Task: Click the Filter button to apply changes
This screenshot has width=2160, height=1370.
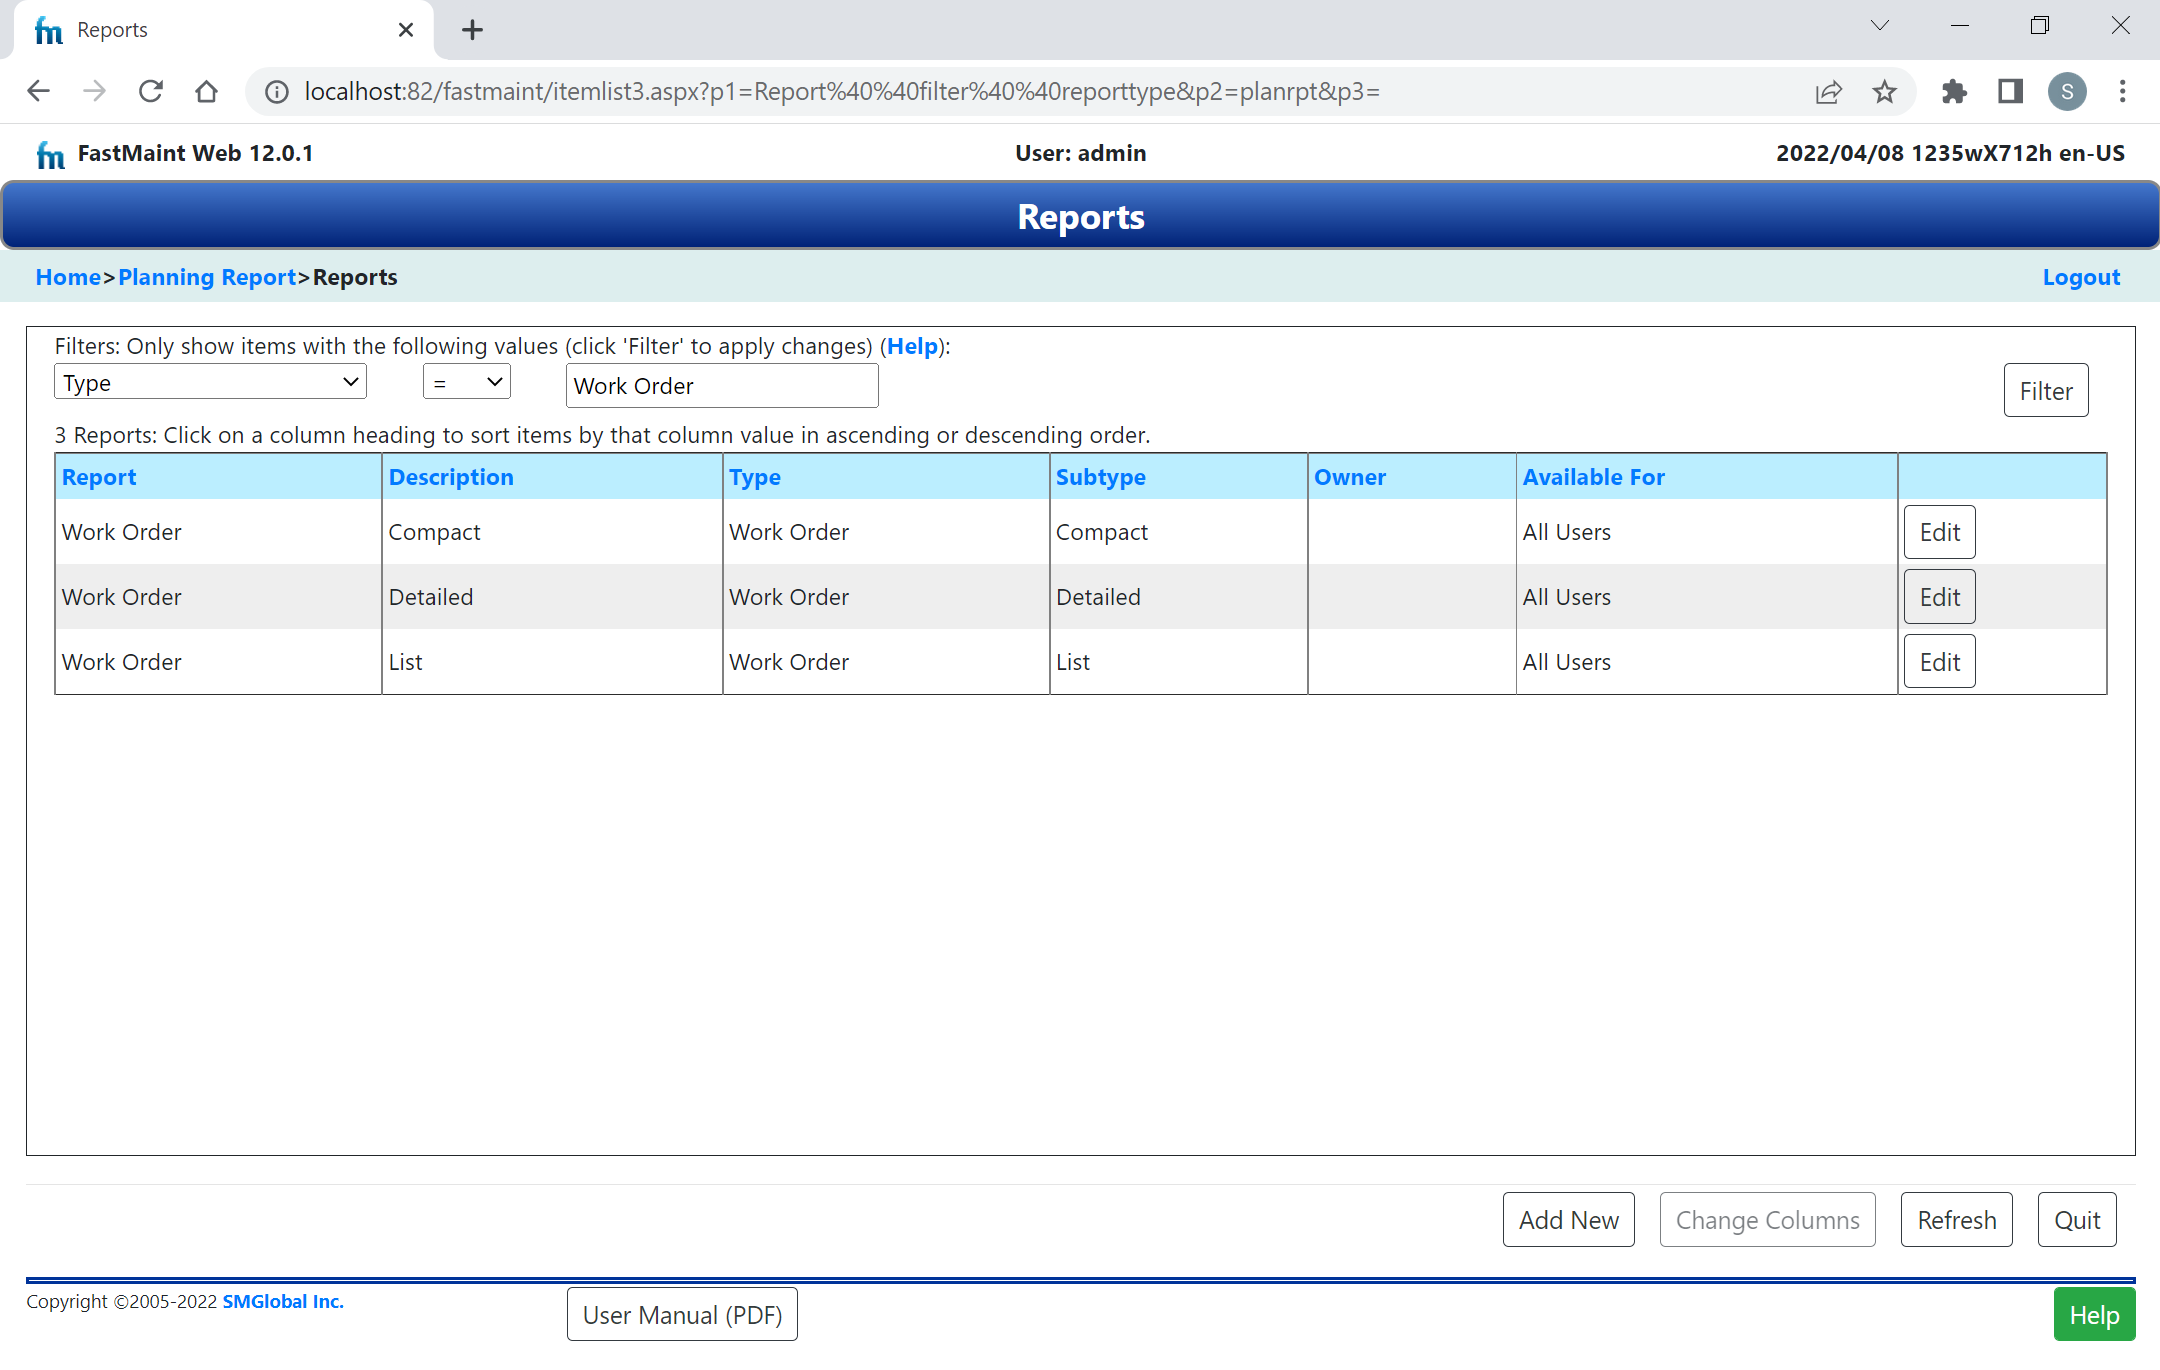Action: point(2045,389)
